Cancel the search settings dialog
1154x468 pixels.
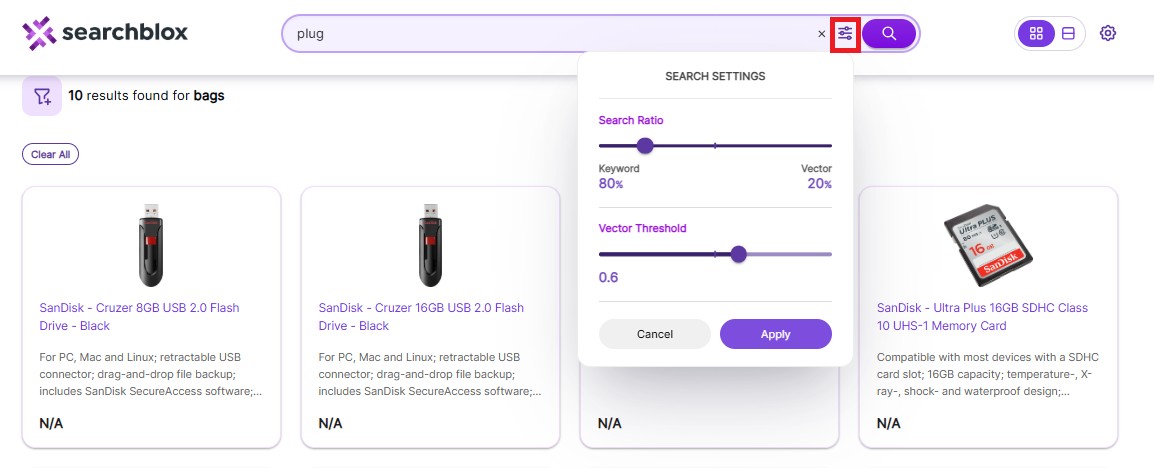(655, 334)
